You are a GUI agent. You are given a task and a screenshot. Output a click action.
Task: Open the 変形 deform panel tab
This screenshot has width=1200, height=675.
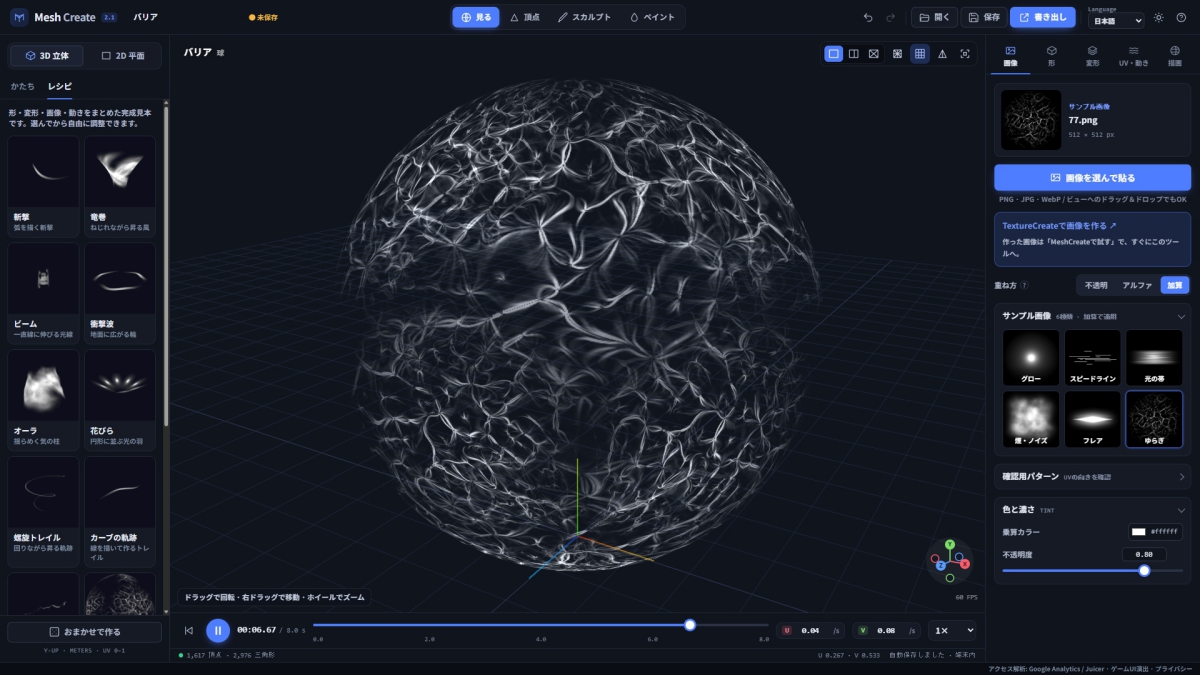click(x=1093, y=55)
